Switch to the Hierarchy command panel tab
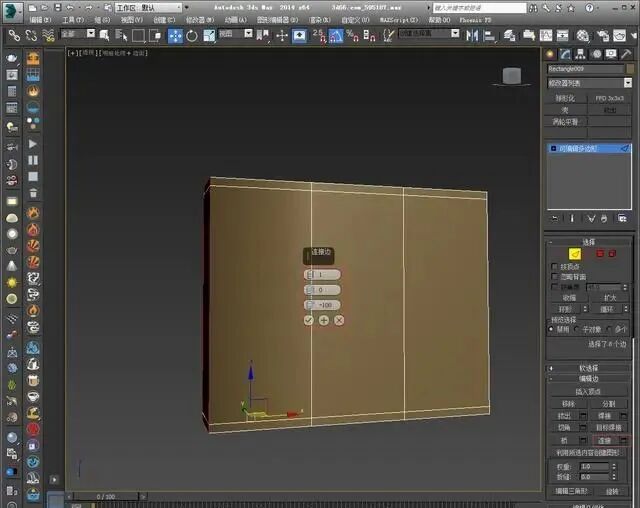The width and height of the screenshot is (640, 508). tap(580, 54)
